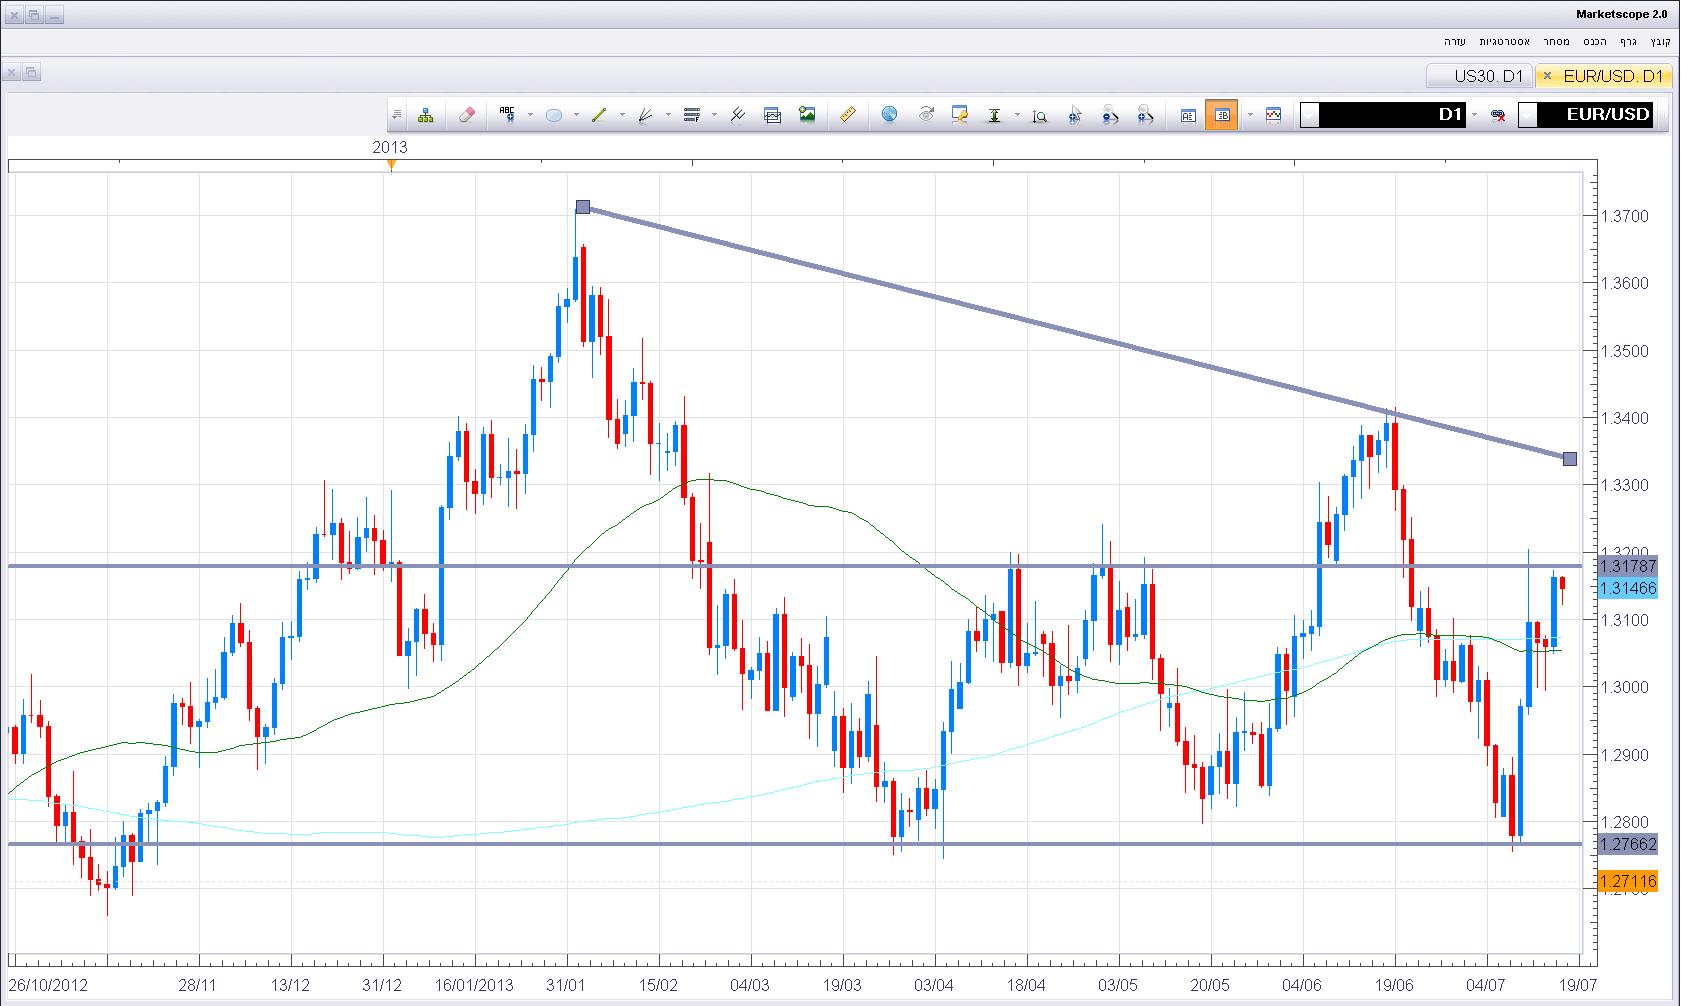Image resolution: width=1681 pixels, height=1006 pixels.
Task: Close the EUR/USD. D1 tab with x
Action: click(1547, 76)
